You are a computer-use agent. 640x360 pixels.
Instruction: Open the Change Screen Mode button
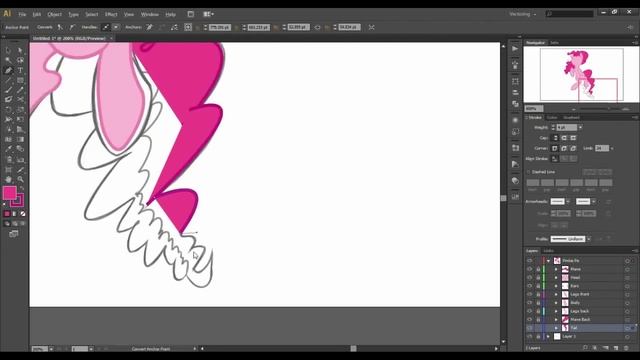13,234
